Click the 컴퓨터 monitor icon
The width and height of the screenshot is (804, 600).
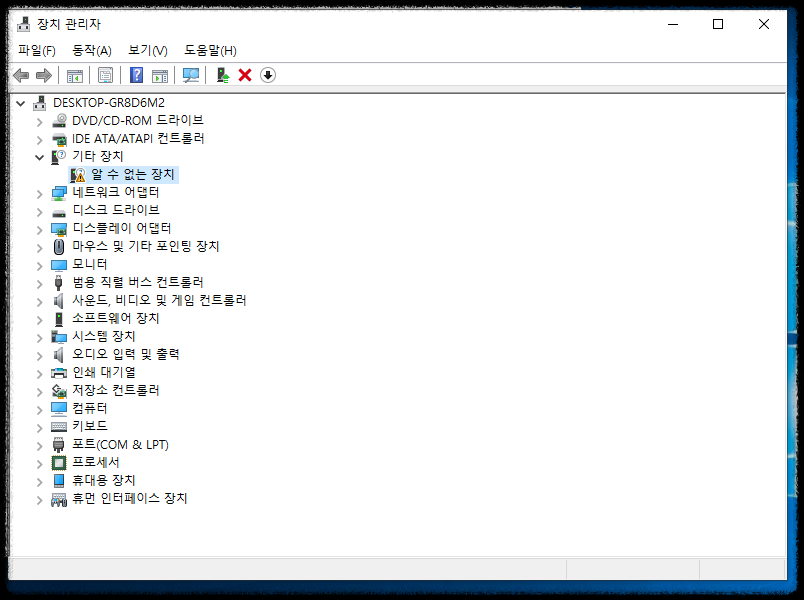click(x=59, y=409)
